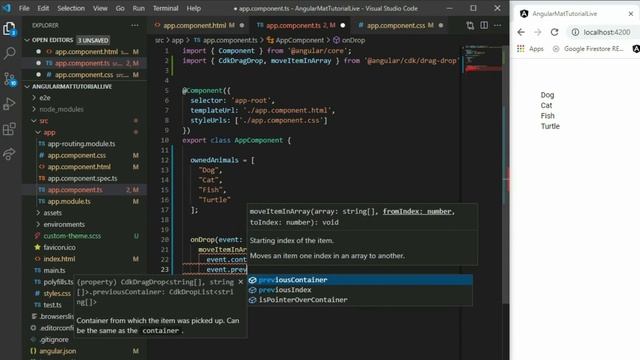Choose previousIndex autocomplete suggestion
This screenshot has width=640, height=360.
pyautogui.click(x=360, y=290)
